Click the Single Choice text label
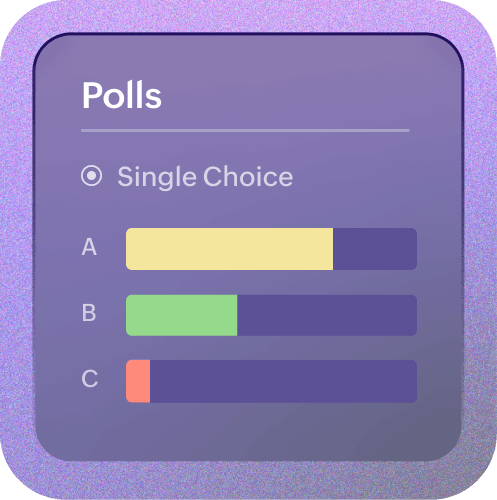The height and width of the screenshot is (500, 497). tap(205, 177)
